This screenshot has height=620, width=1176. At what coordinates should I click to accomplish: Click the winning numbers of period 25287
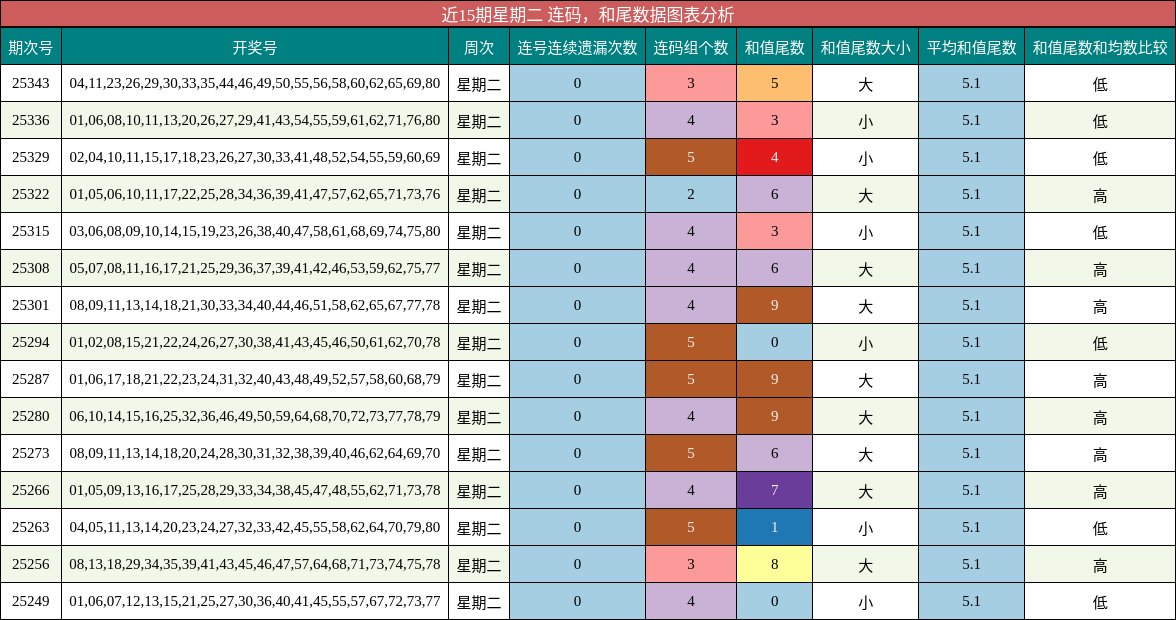[253, 379]
